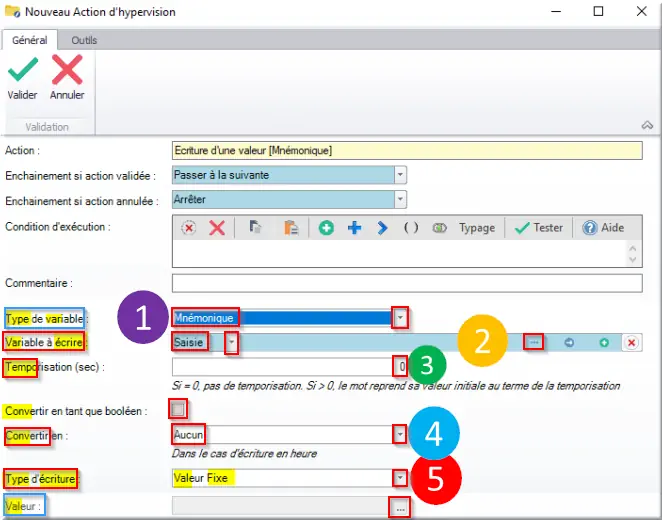Click the circled red x clear-condition icon
The height and width of the screenshot is (520, 662).
click(189, 228)
